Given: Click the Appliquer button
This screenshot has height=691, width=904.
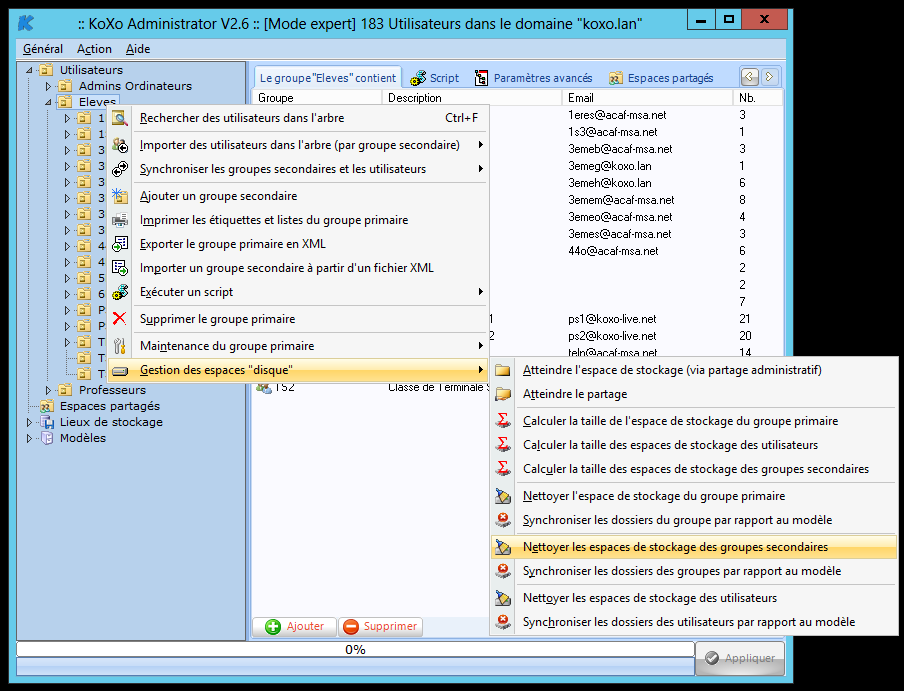Looking at the screenshot, I should [x=740, y=658].
